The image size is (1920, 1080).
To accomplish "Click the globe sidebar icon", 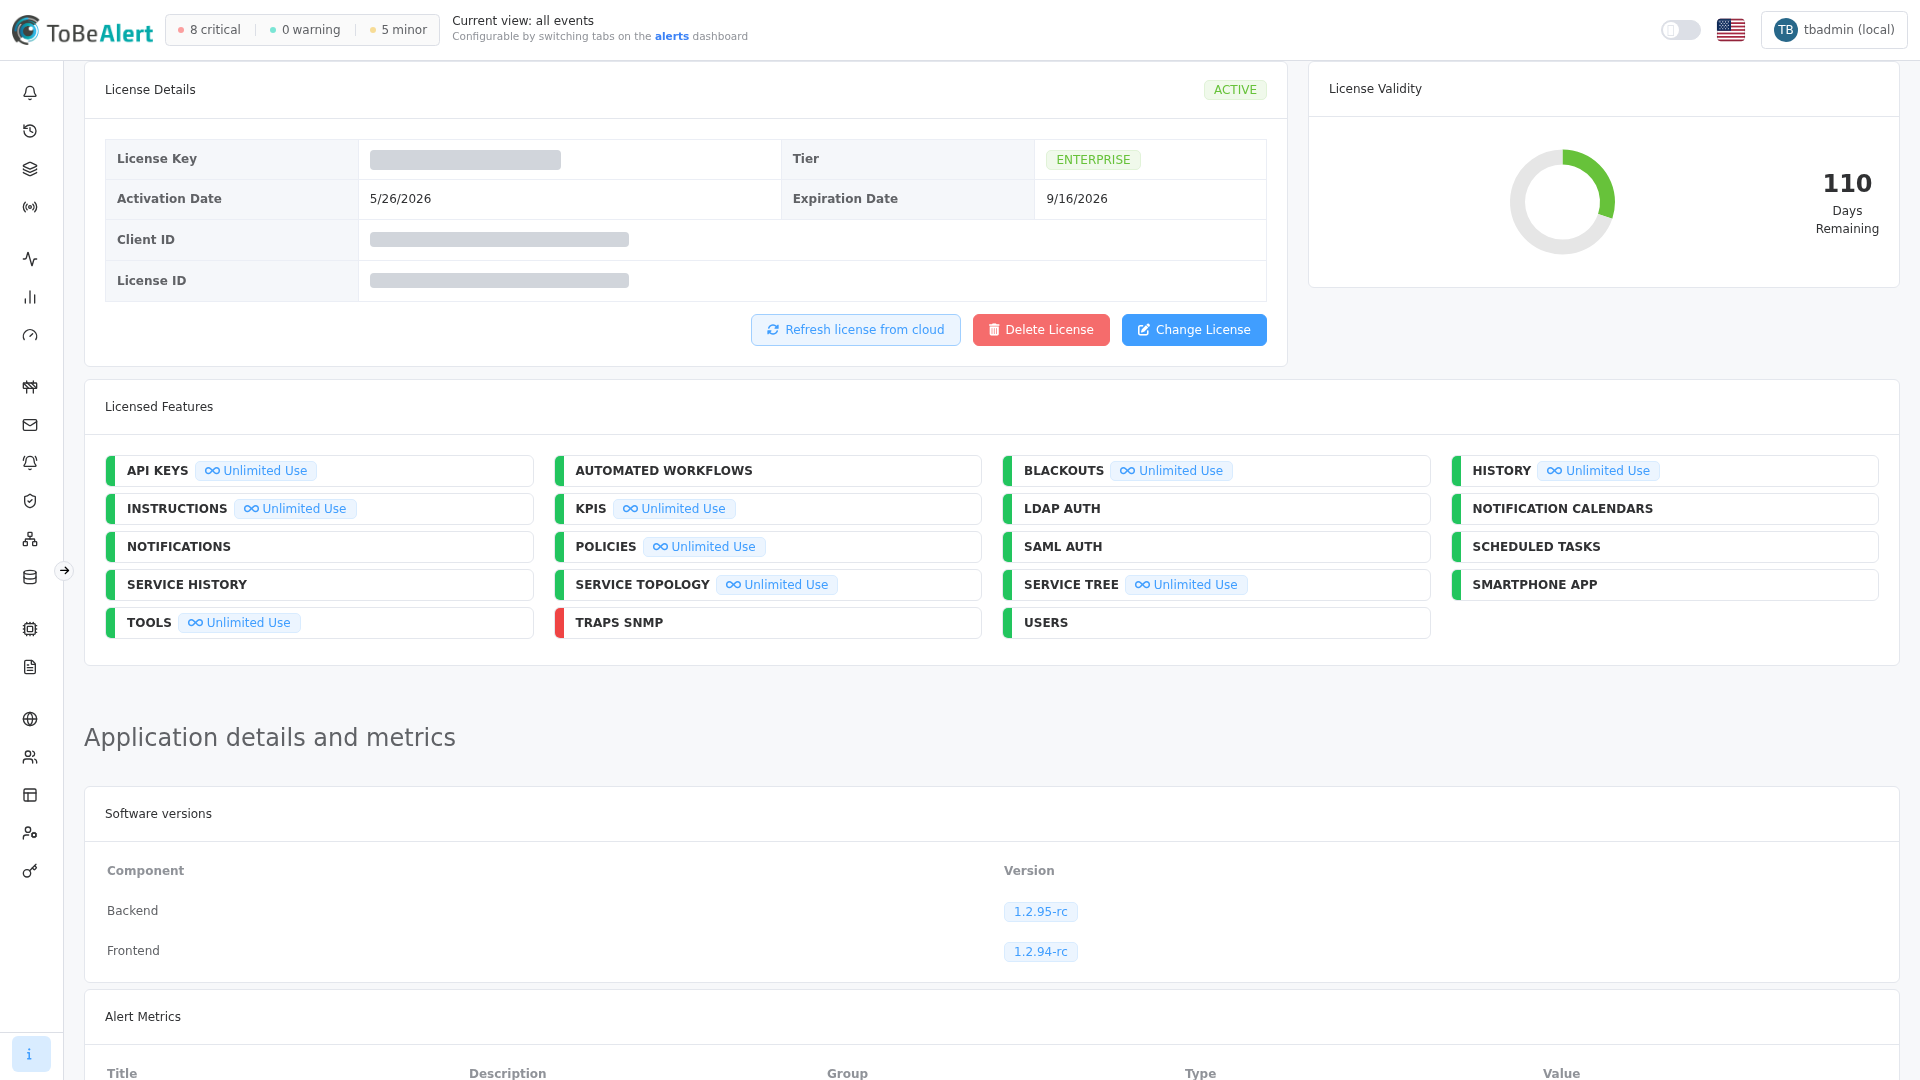I will click(30, 719).
